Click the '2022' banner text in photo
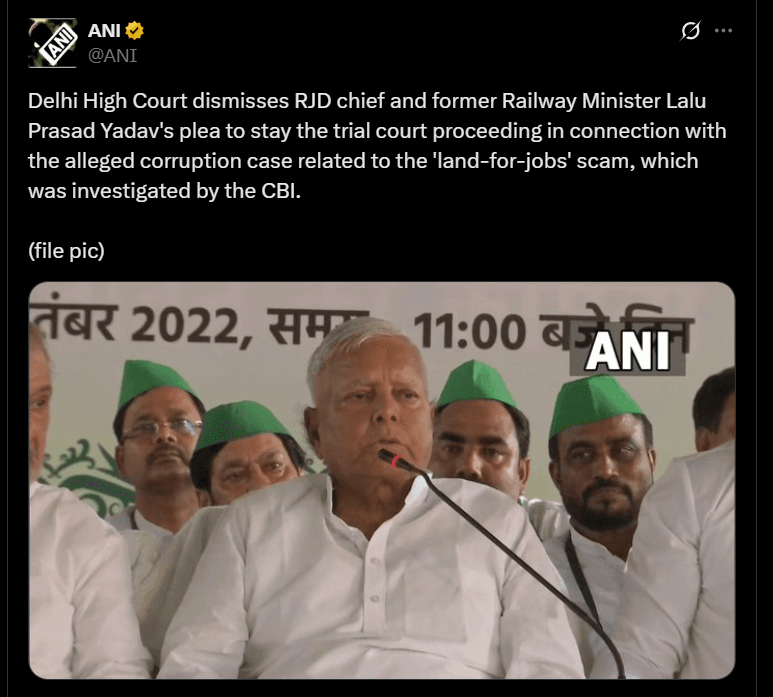This screenshot has height=697, width=773. coord(191,326)
